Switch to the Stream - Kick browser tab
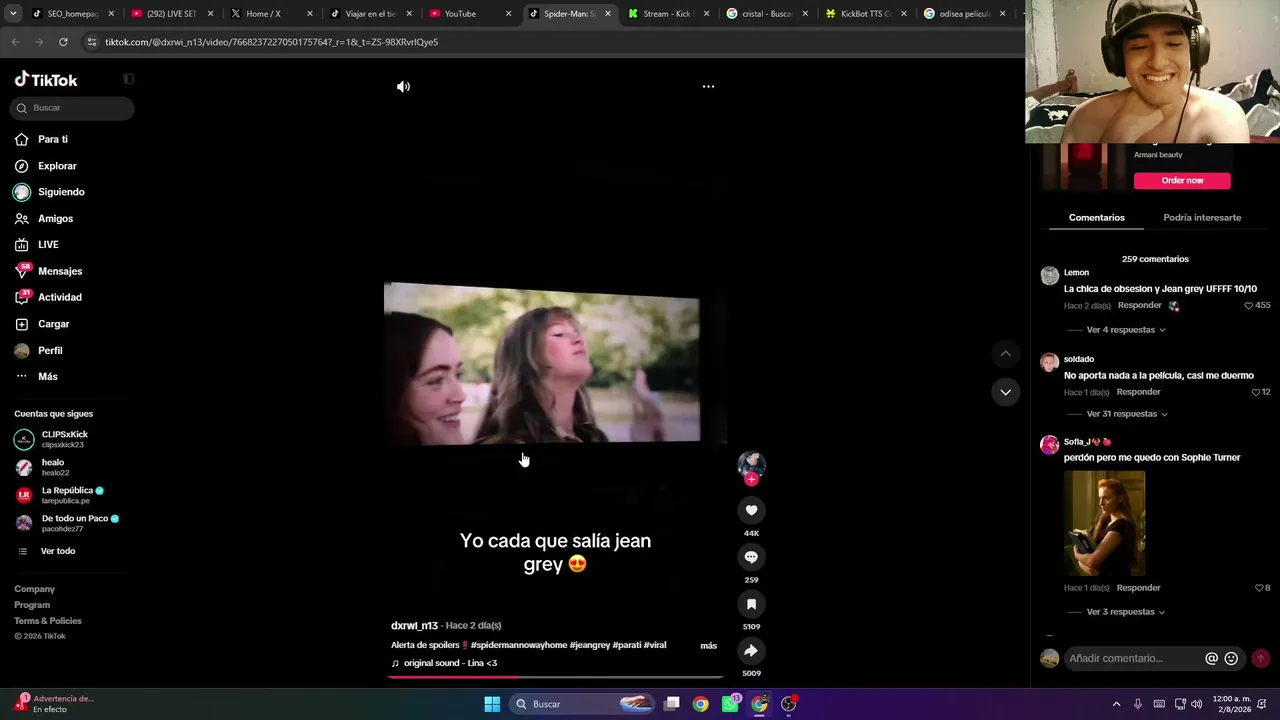The image size is (1280, 720). pyautogui.click(x=668, y=14)
